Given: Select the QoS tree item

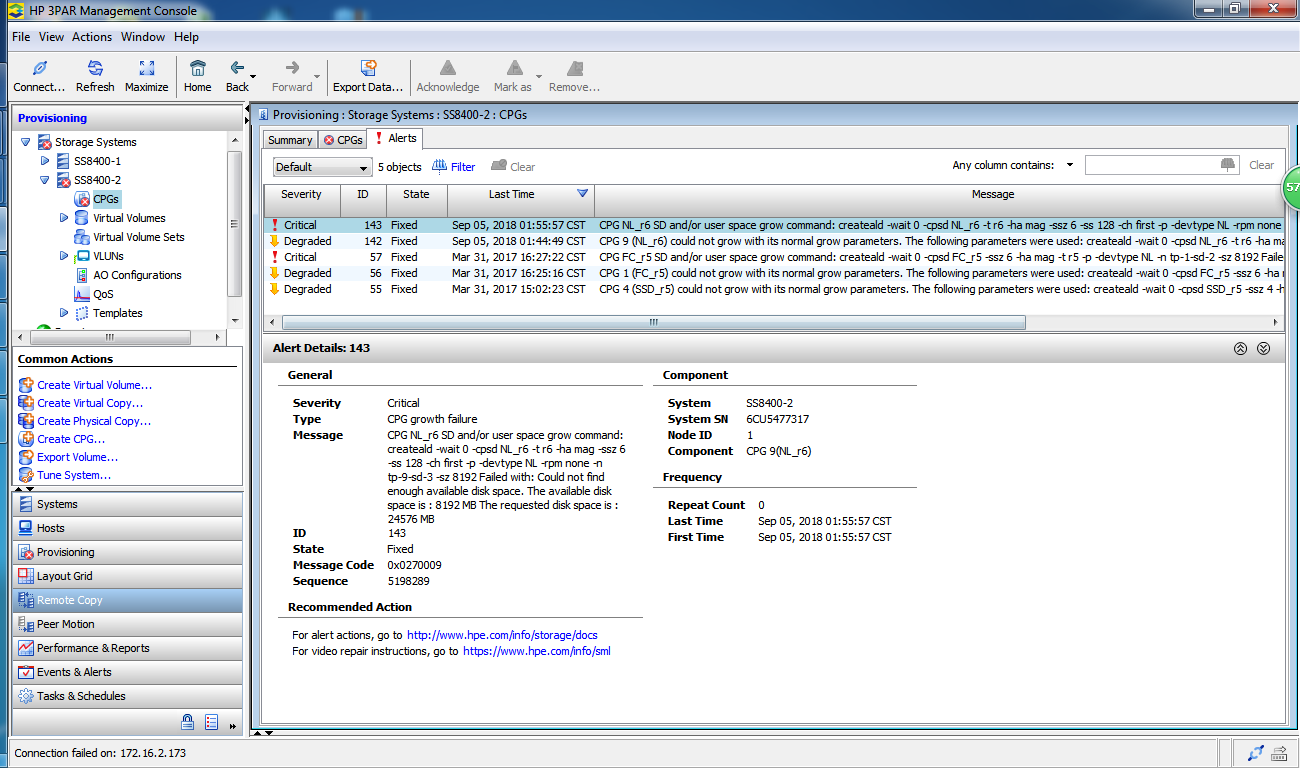Looking at the screenshot, I should (103, 294).
